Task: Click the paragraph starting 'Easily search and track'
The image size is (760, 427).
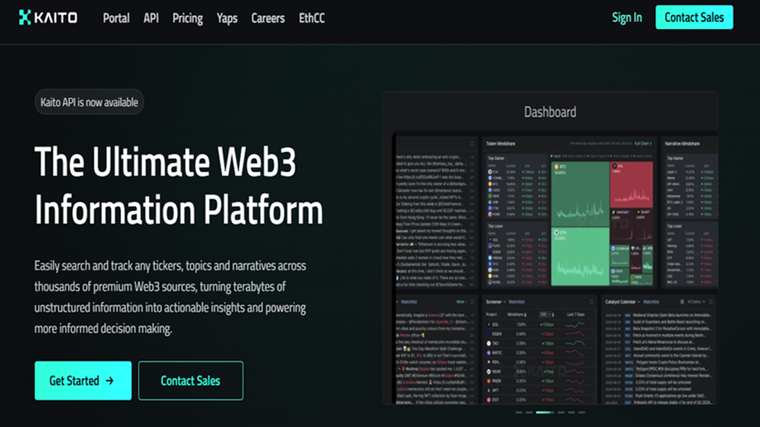Action: pyautogui.click(x=170, y=297)
